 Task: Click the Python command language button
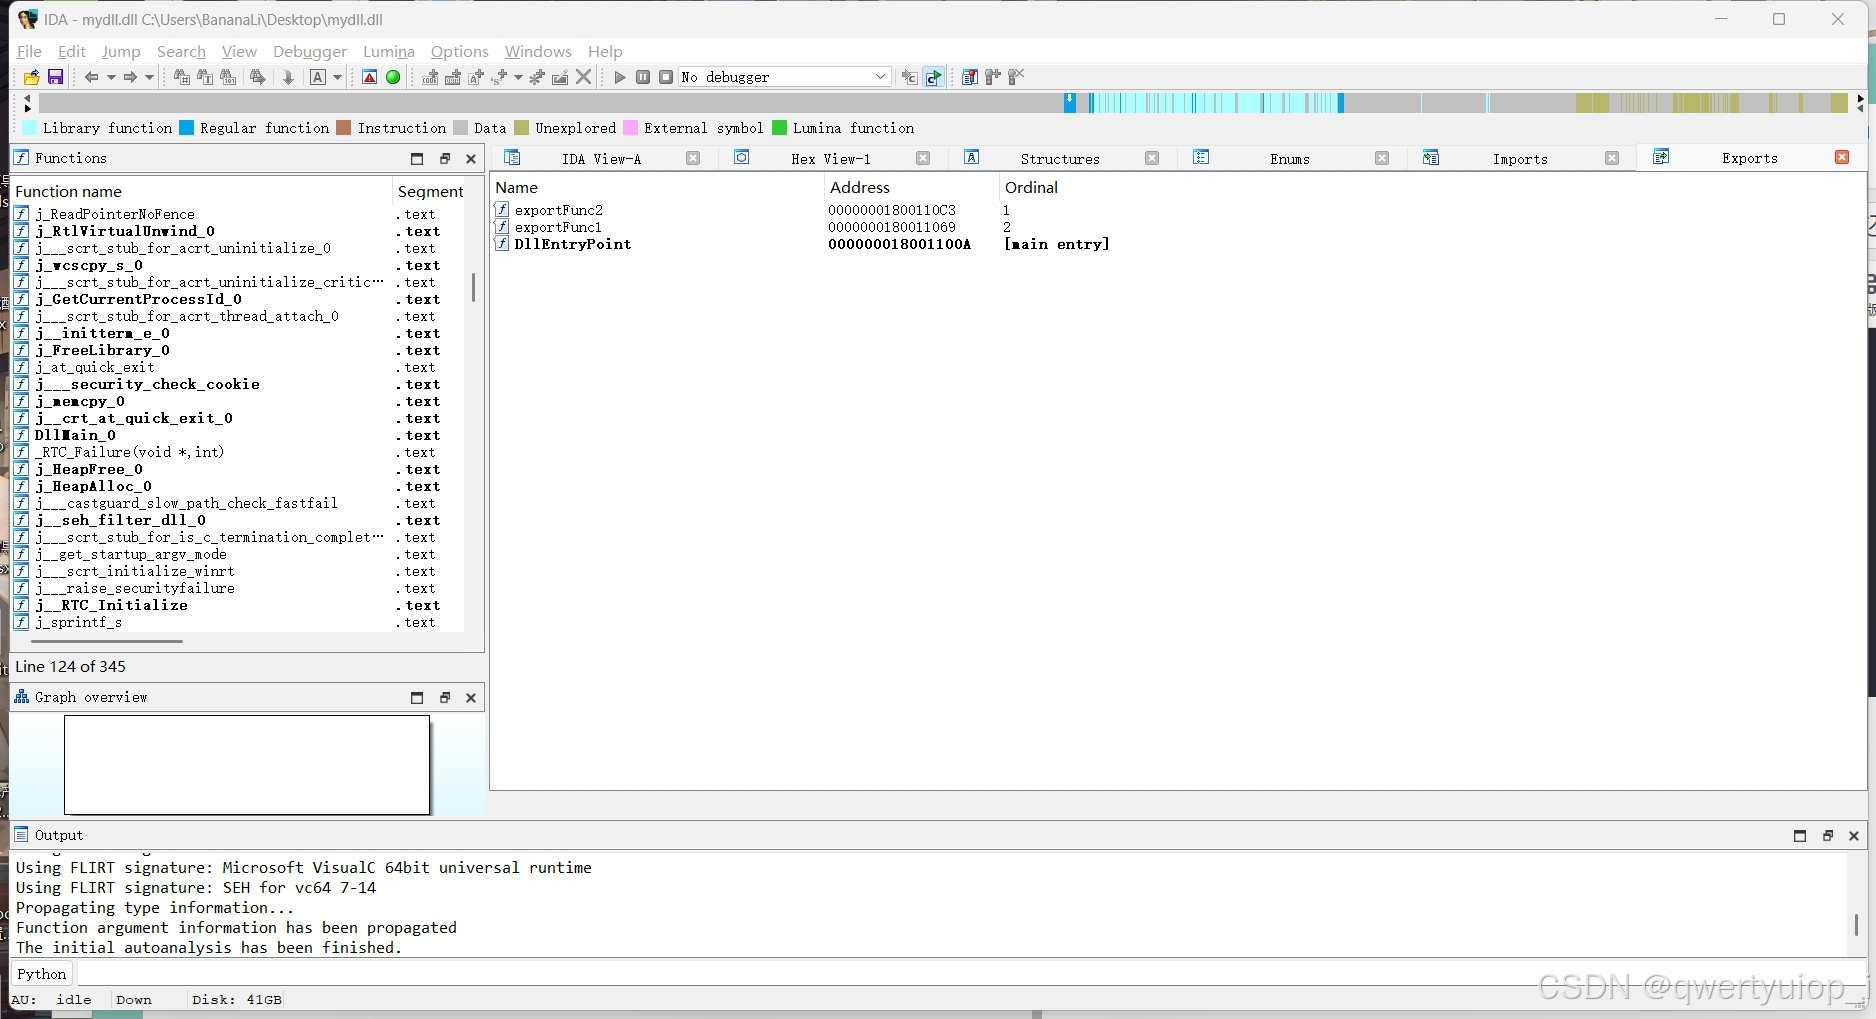coord(42,974)
